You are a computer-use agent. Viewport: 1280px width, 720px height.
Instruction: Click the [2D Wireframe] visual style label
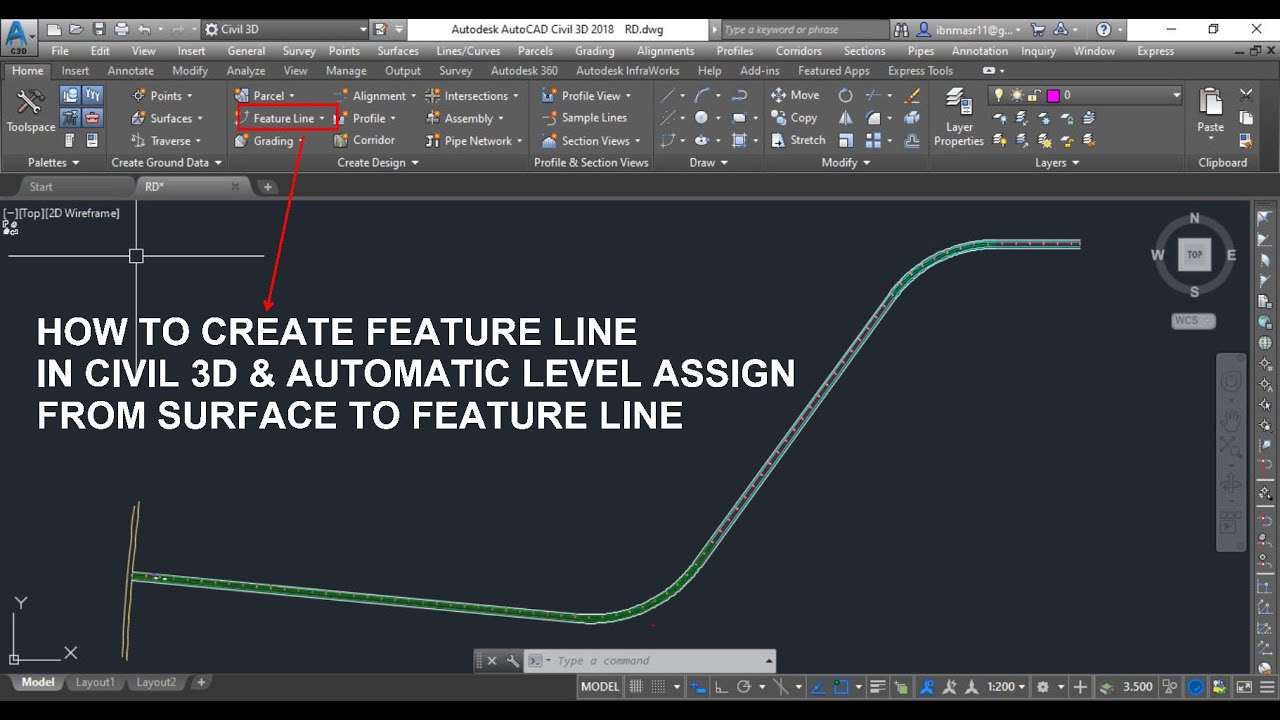point(83,213)
